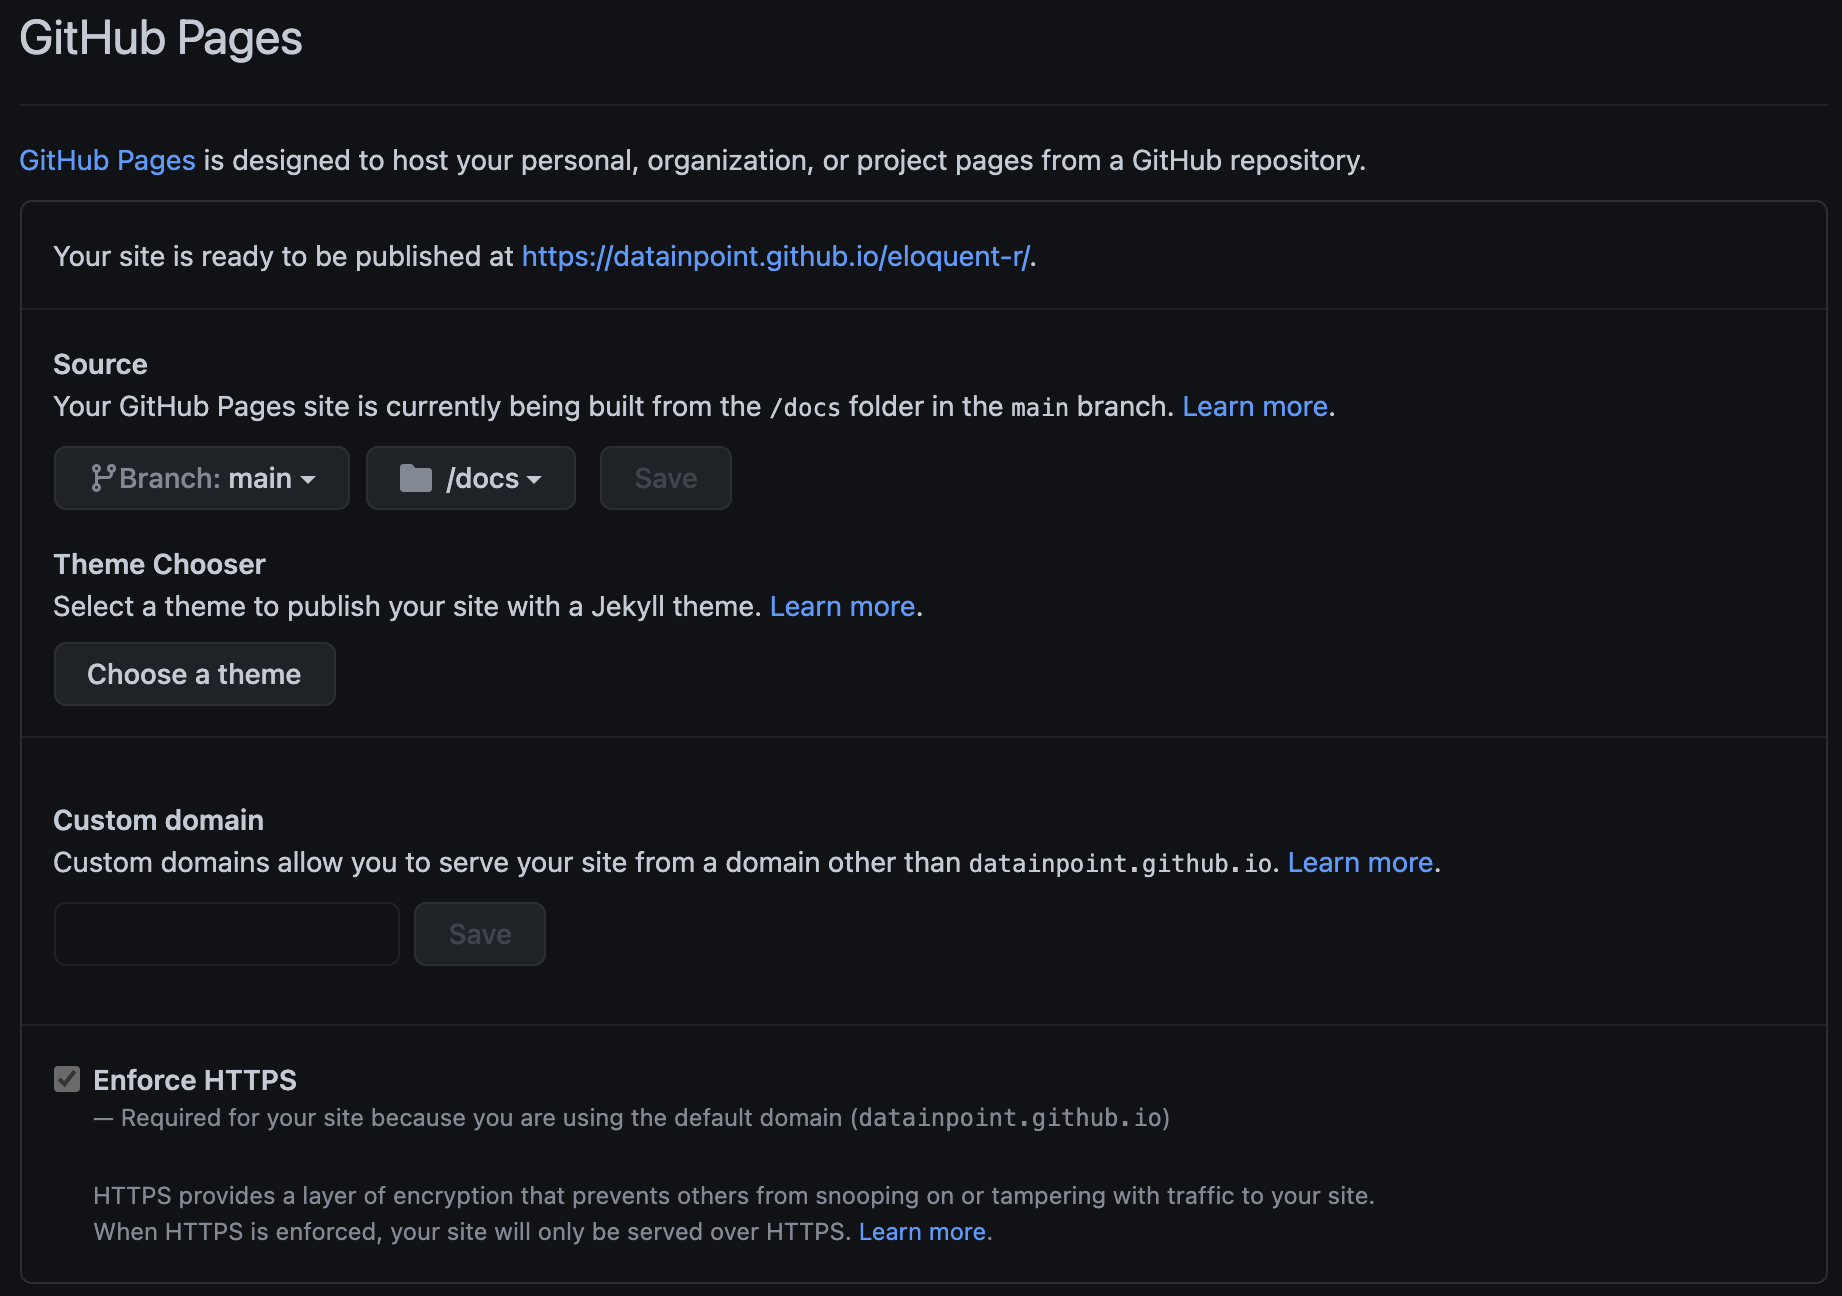Focus the custom domain text field

(x=227, y=934)
